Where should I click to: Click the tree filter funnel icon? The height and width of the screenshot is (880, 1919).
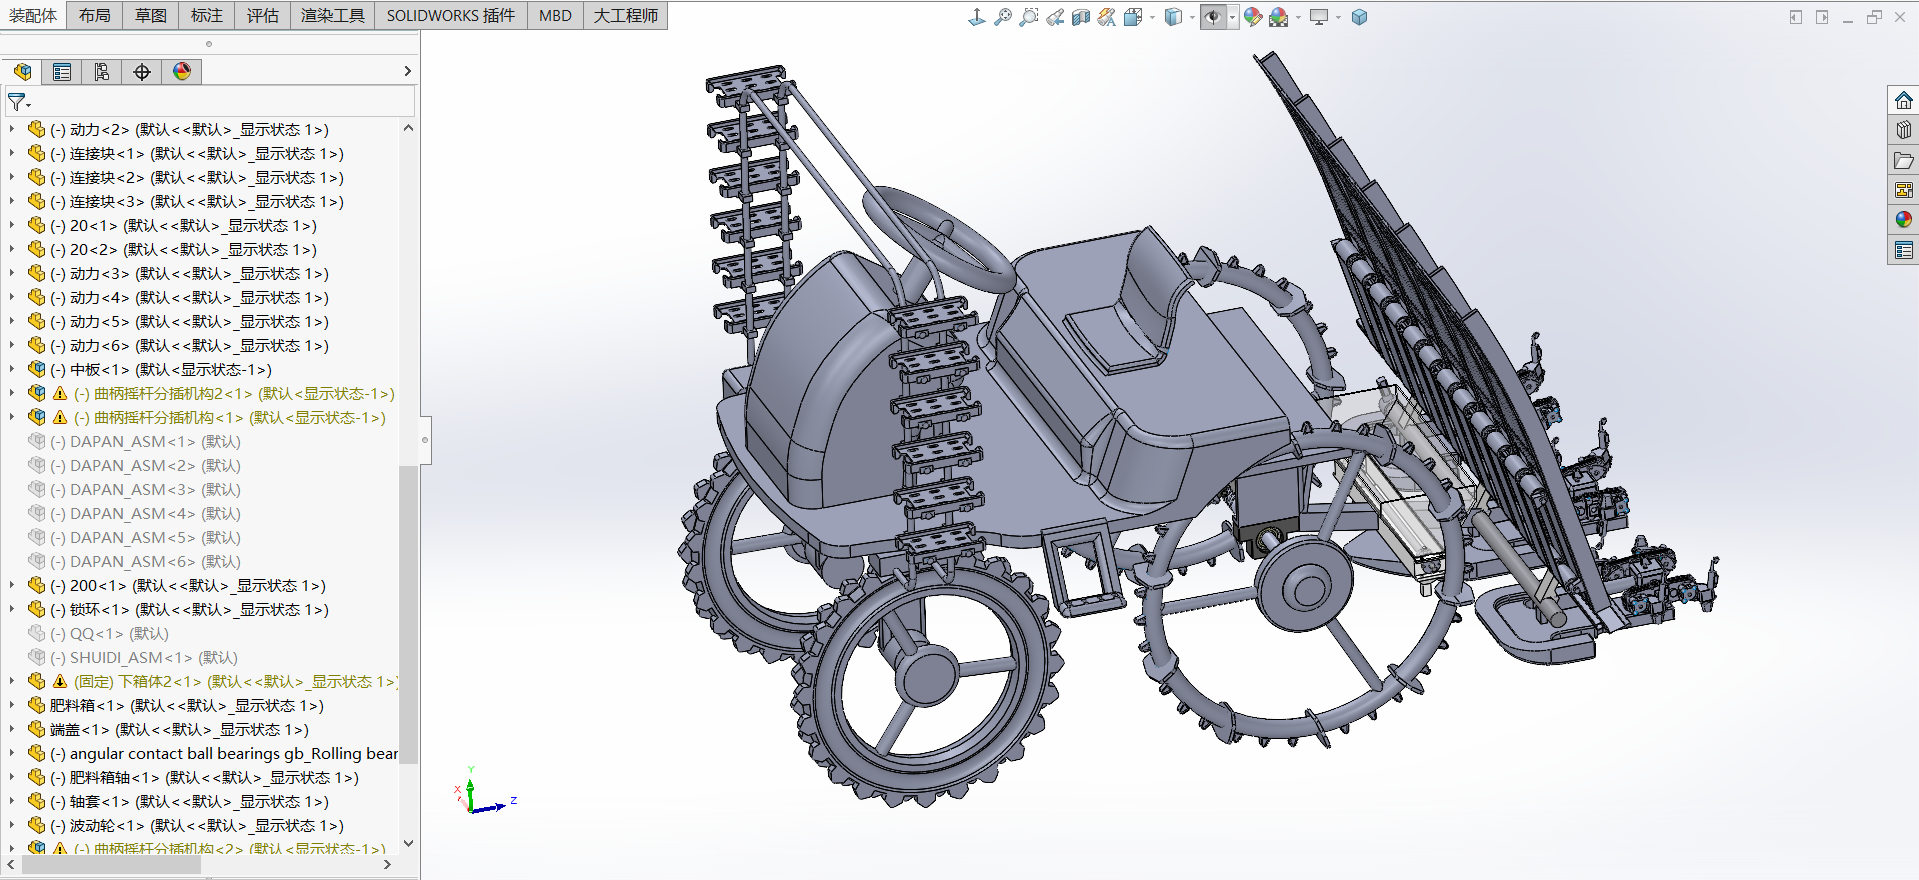tap(18, 102)
